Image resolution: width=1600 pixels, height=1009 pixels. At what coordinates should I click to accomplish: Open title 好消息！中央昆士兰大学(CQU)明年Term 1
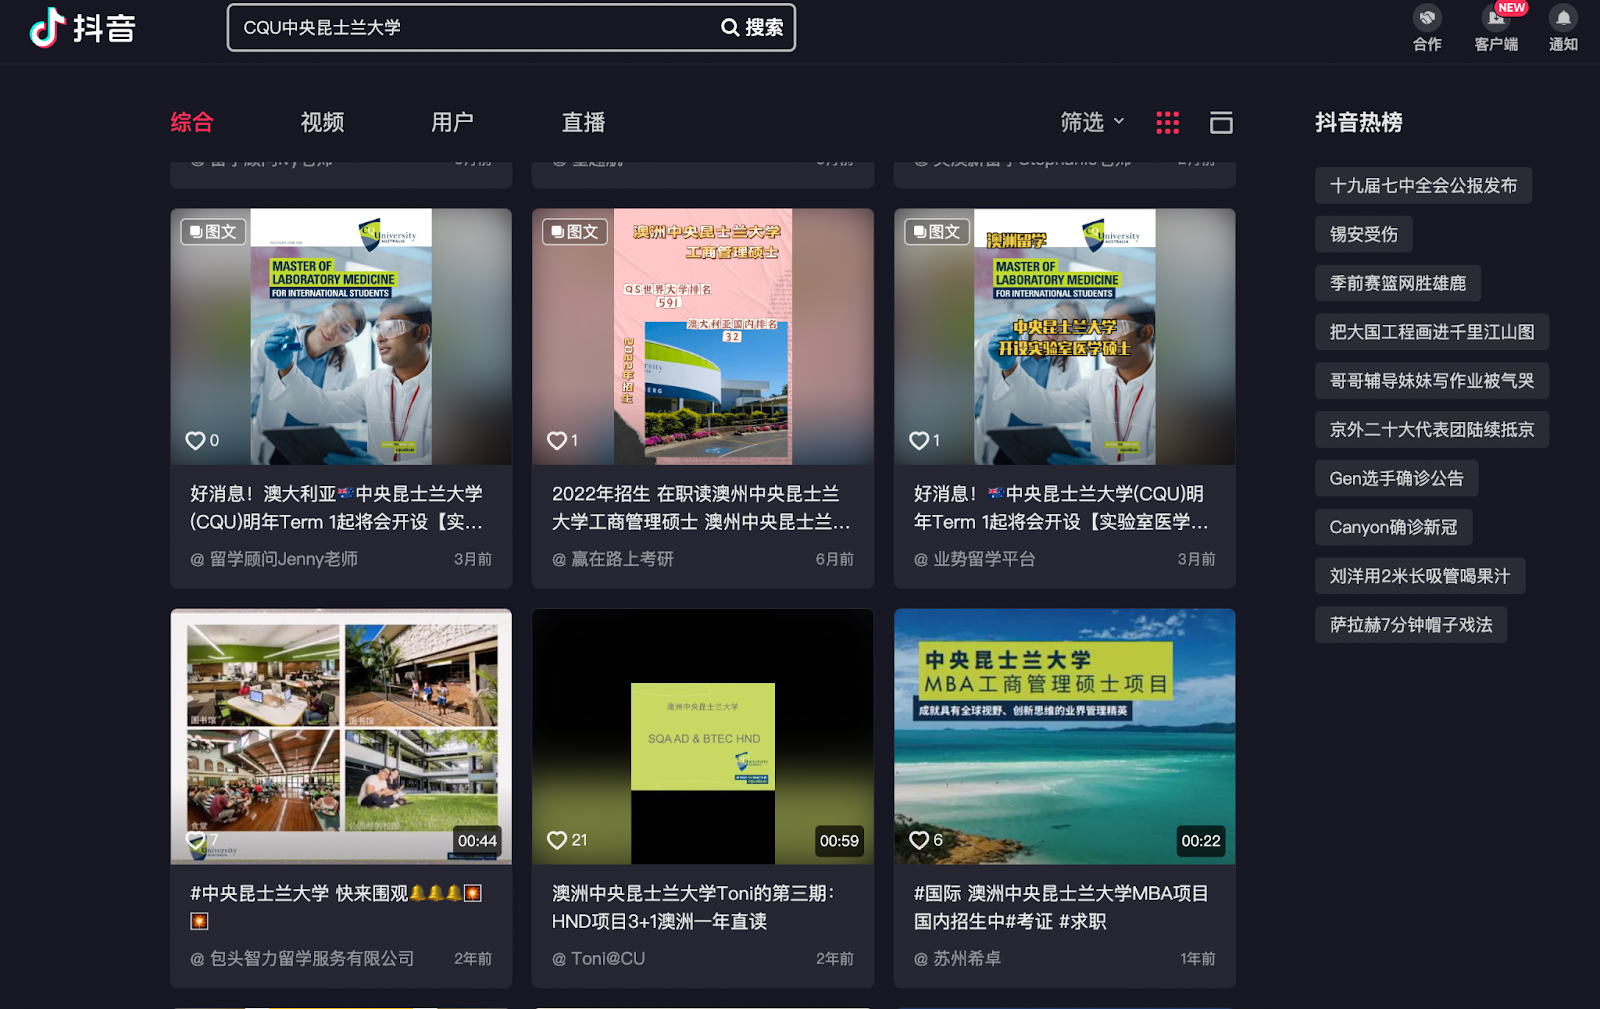pos(1061,508)
